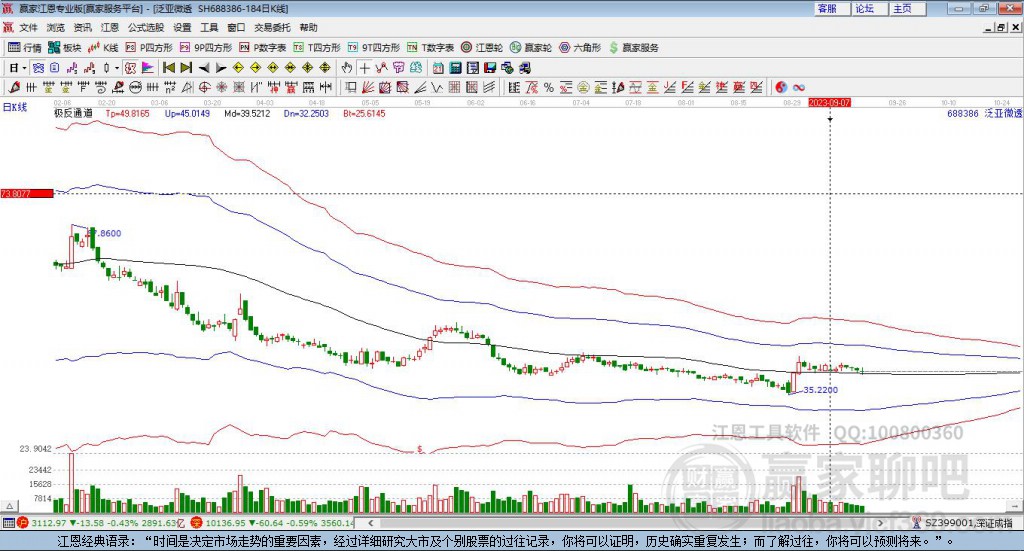The image size is (1024, 551).
Task: Expand the candlestick style dropdown arrow
Action: (x=117, y=68)
